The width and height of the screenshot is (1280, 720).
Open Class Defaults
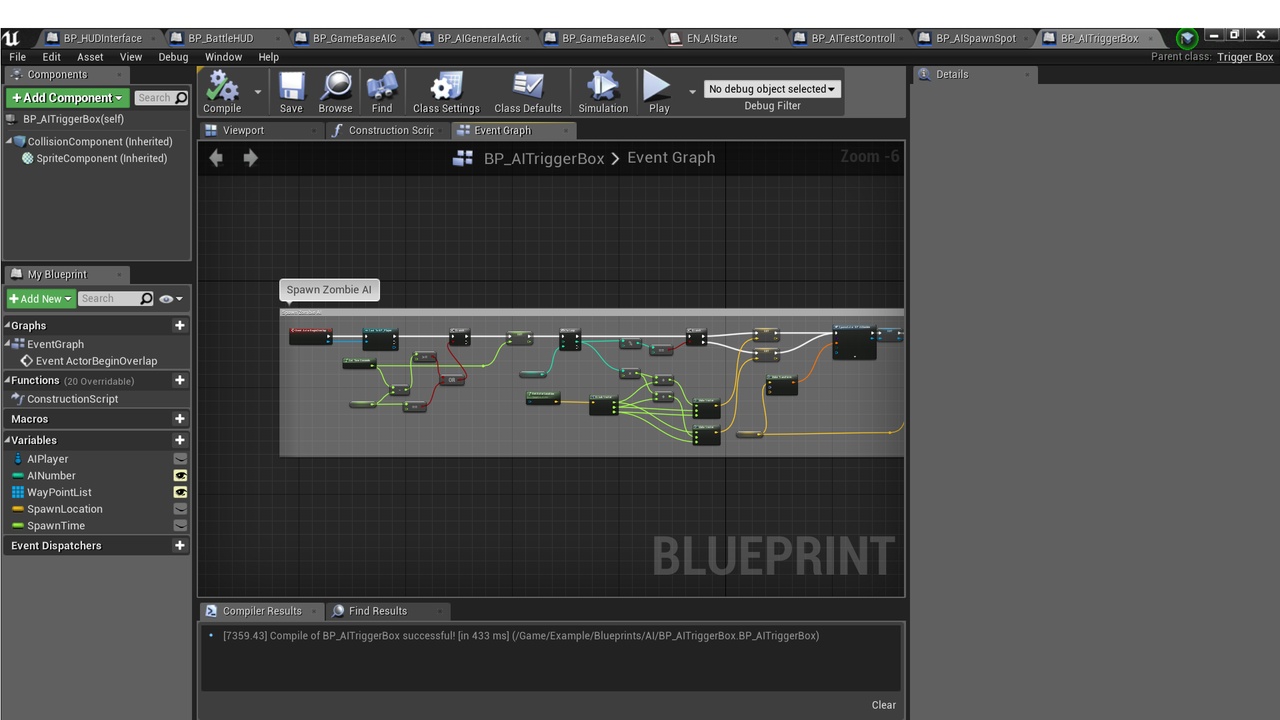pos(527,91)
